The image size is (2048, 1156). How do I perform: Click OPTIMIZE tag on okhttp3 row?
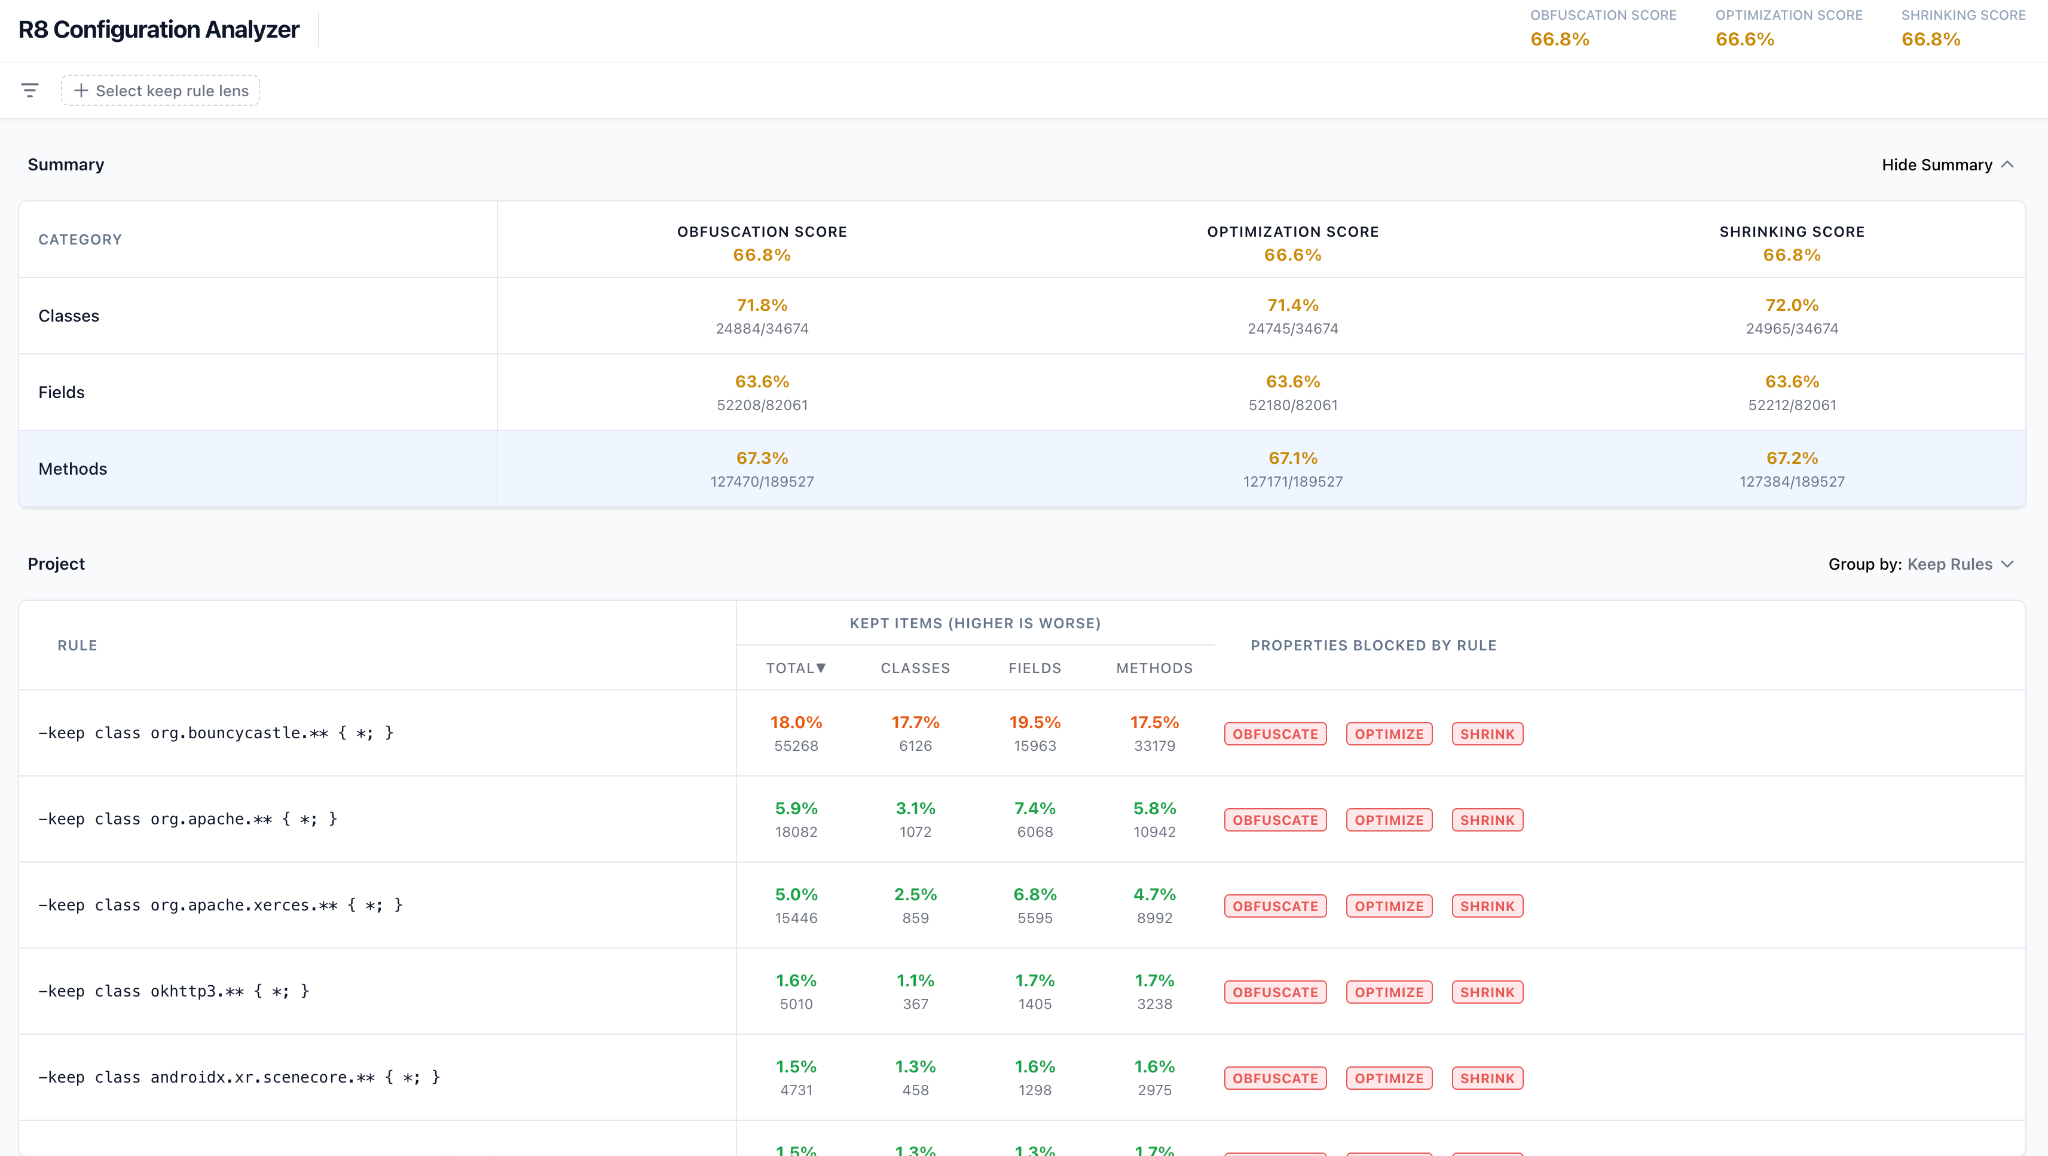coord(1389,992)
